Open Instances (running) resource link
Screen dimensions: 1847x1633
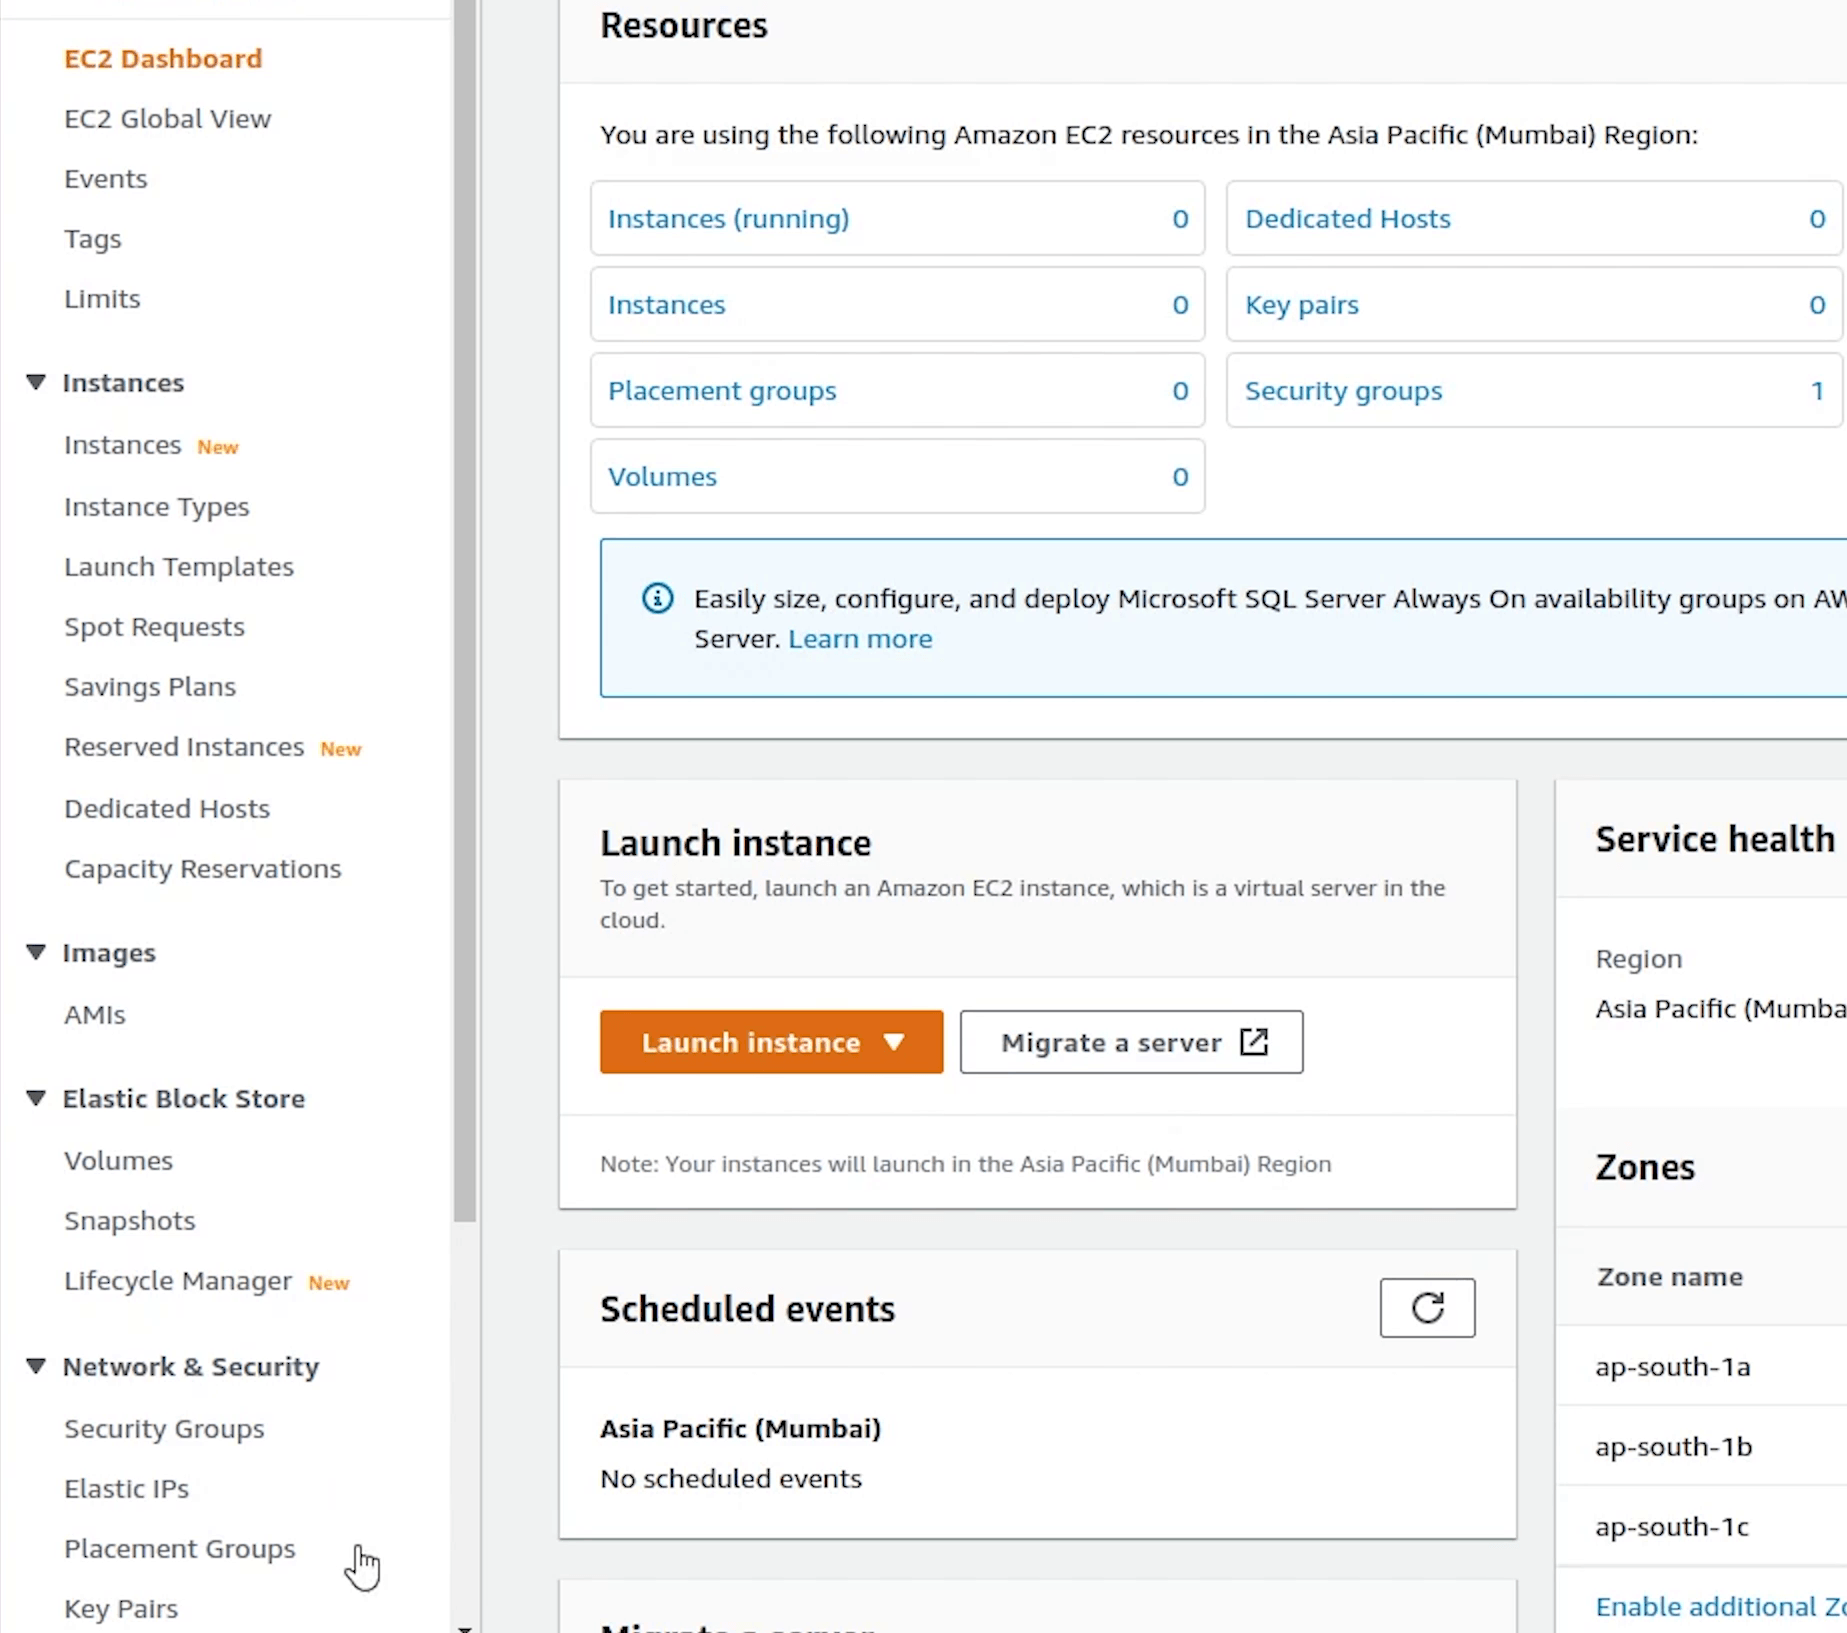tap(728, 219)
